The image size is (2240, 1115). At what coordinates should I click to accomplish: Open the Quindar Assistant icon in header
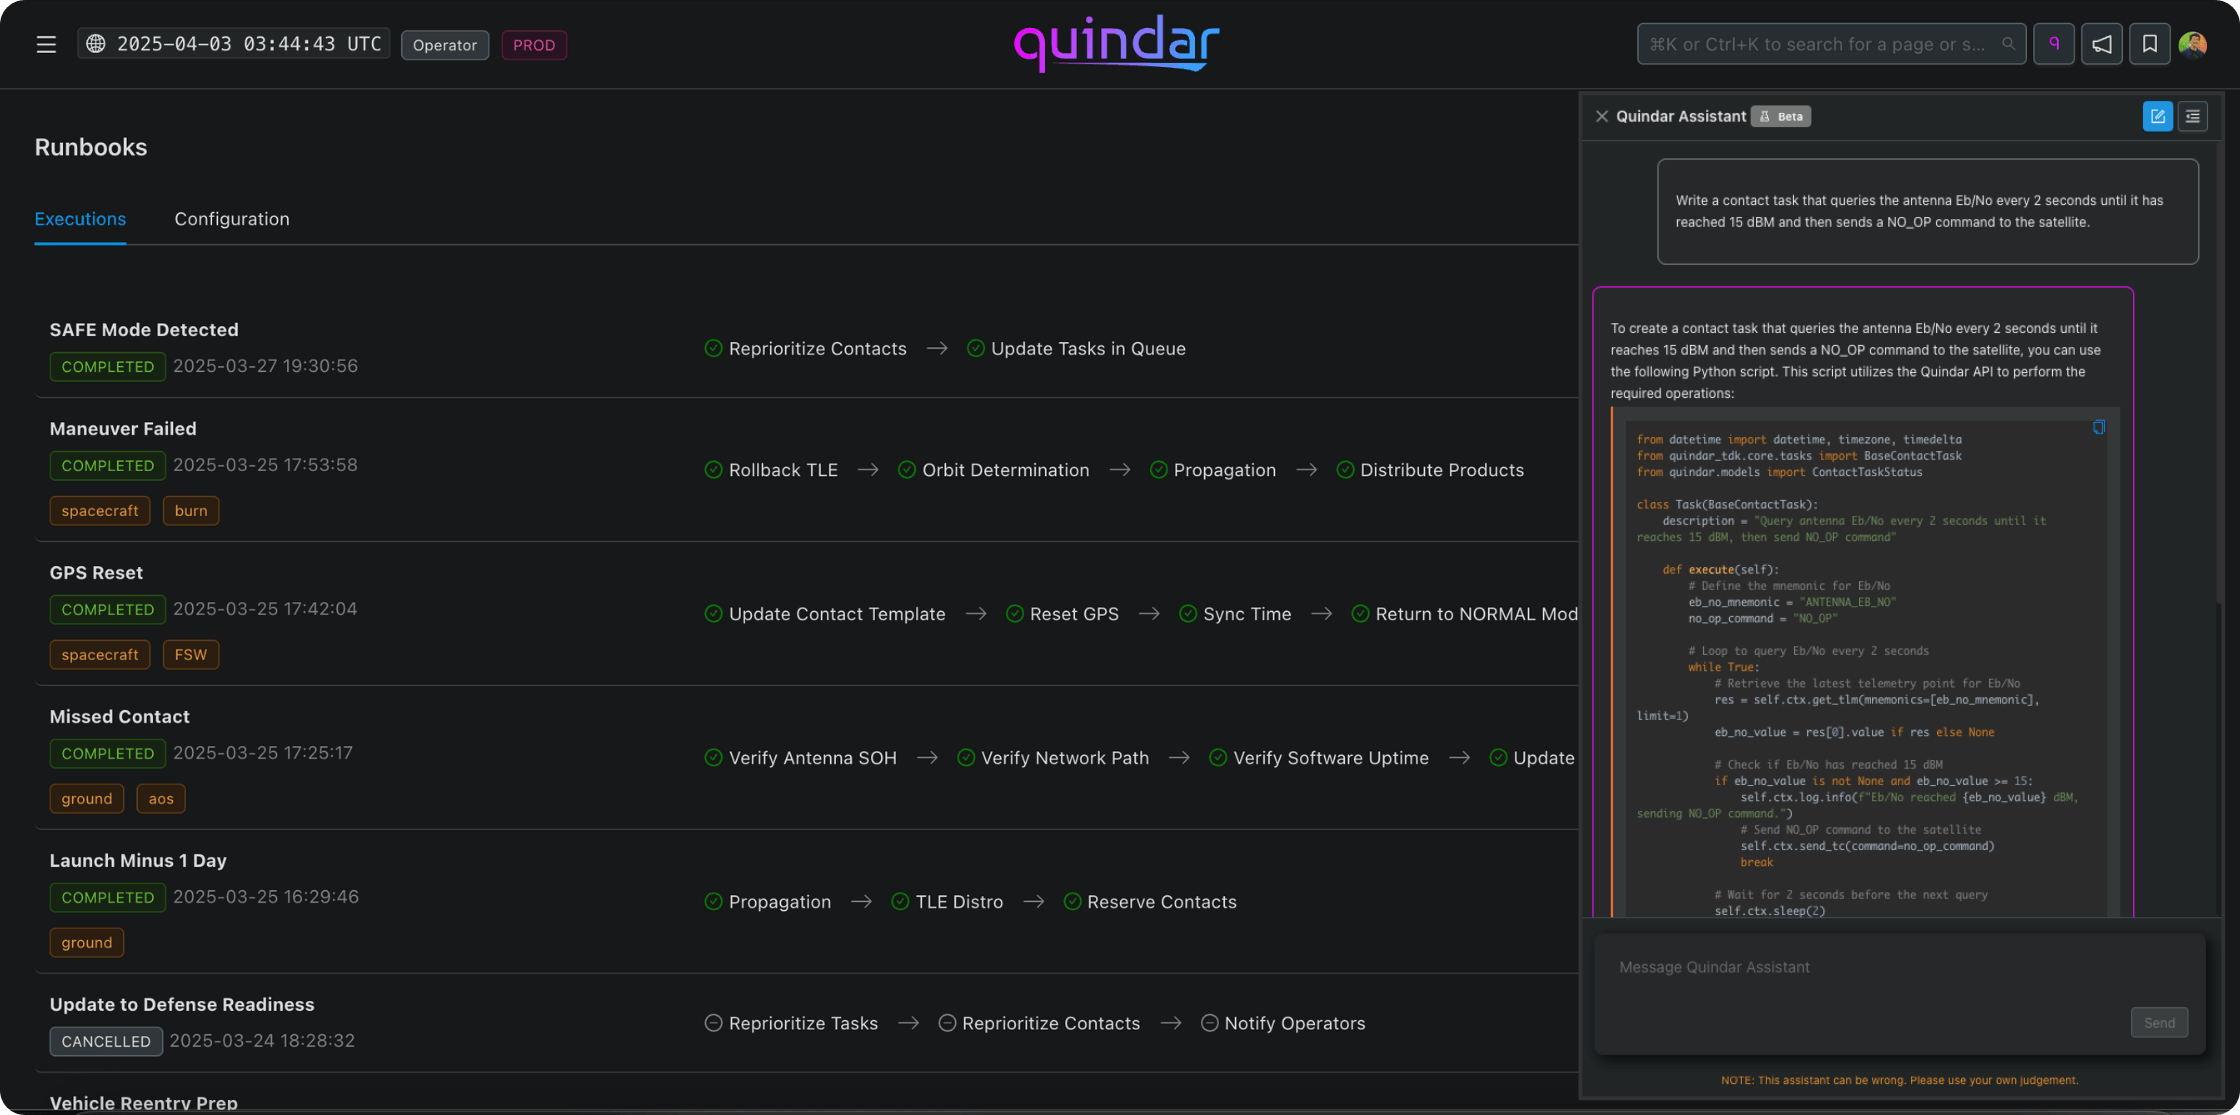tap(2053, 44)
